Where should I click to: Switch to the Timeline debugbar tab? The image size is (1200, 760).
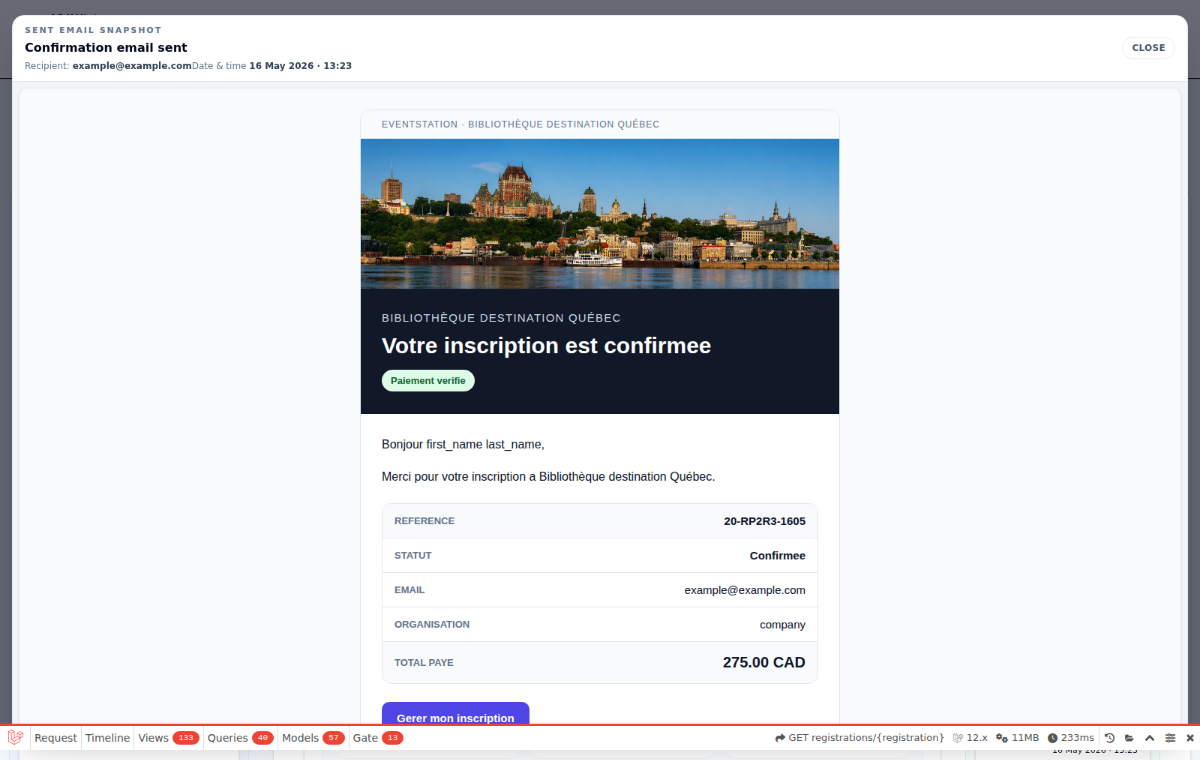[107, 738]
